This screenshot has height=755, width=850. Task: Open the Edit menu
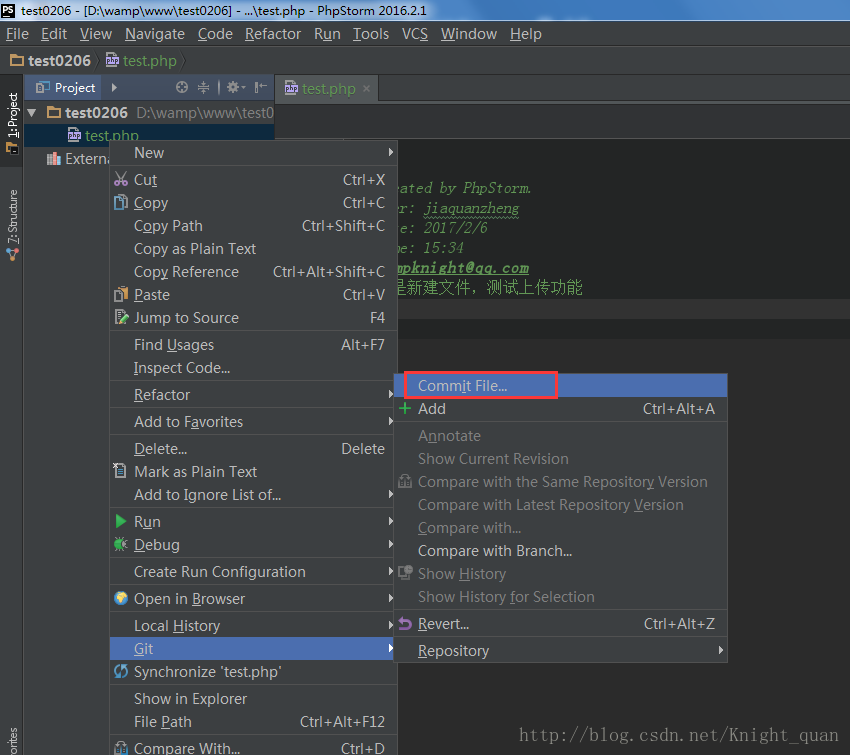[54, 34]
